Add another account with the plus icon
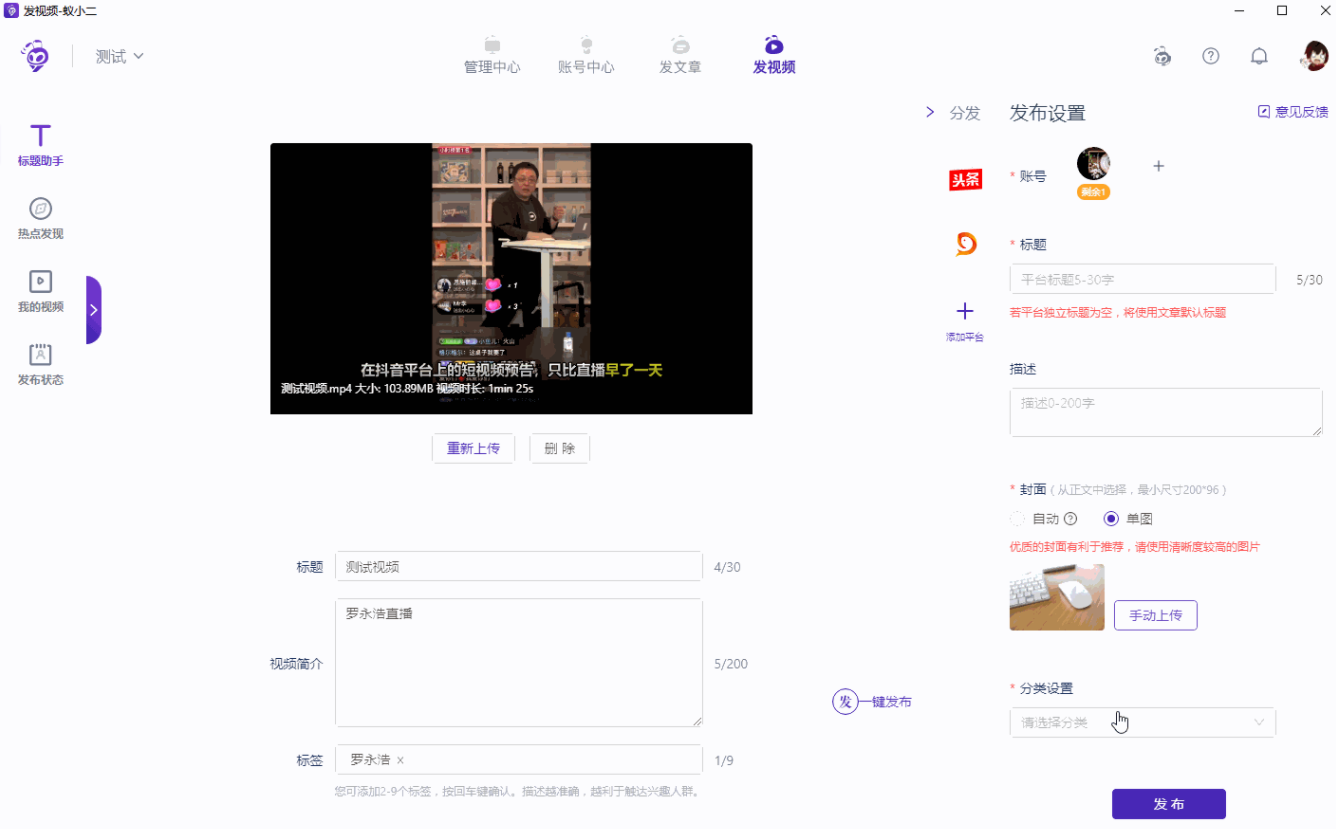The width and height of the screenshot is (1336, 829). tap(1159, 166)
